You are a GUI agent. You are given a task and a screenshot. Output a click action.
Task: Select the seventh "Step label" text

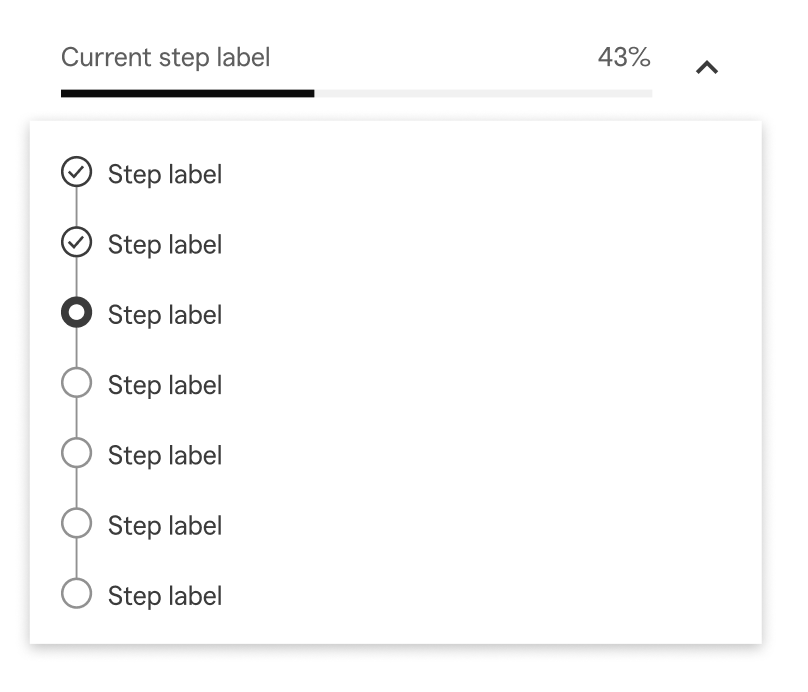pos(165,595)
